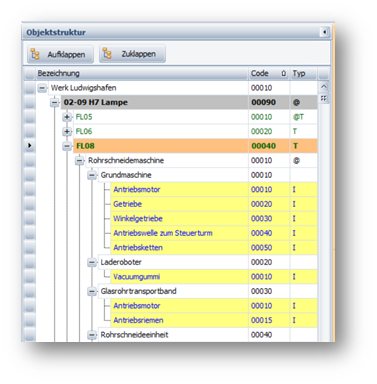Click code 00030 in the Glasrohrtransportband row

tap(262, 291)
